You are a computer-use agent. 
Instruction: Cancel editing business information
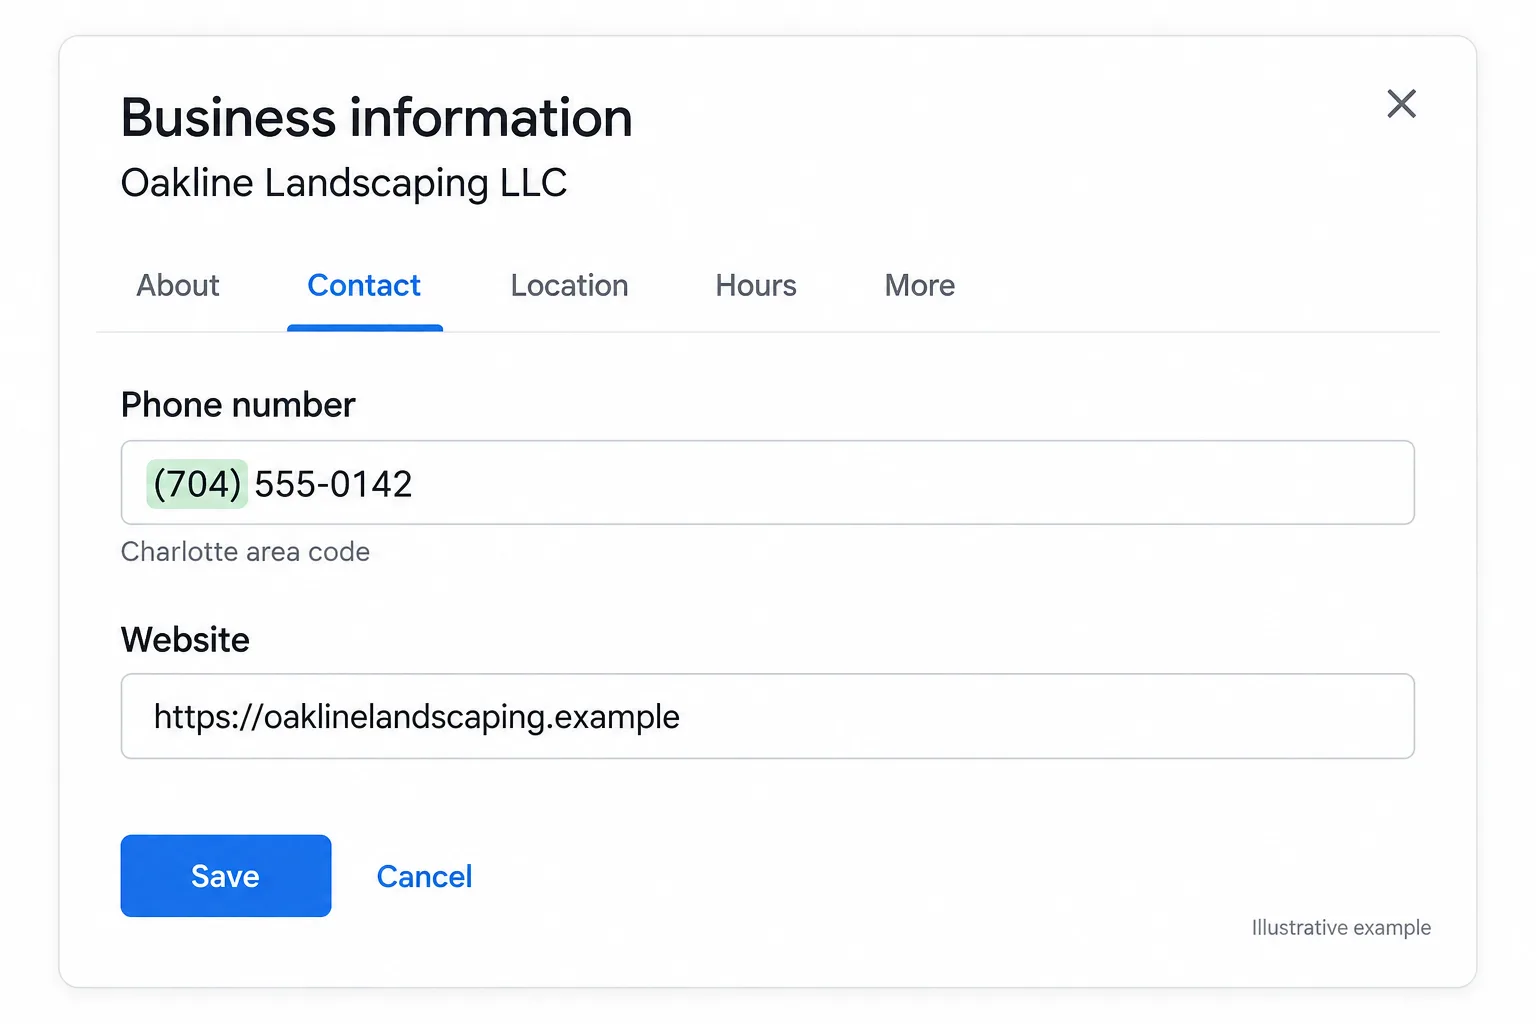[x=424, y=877]
